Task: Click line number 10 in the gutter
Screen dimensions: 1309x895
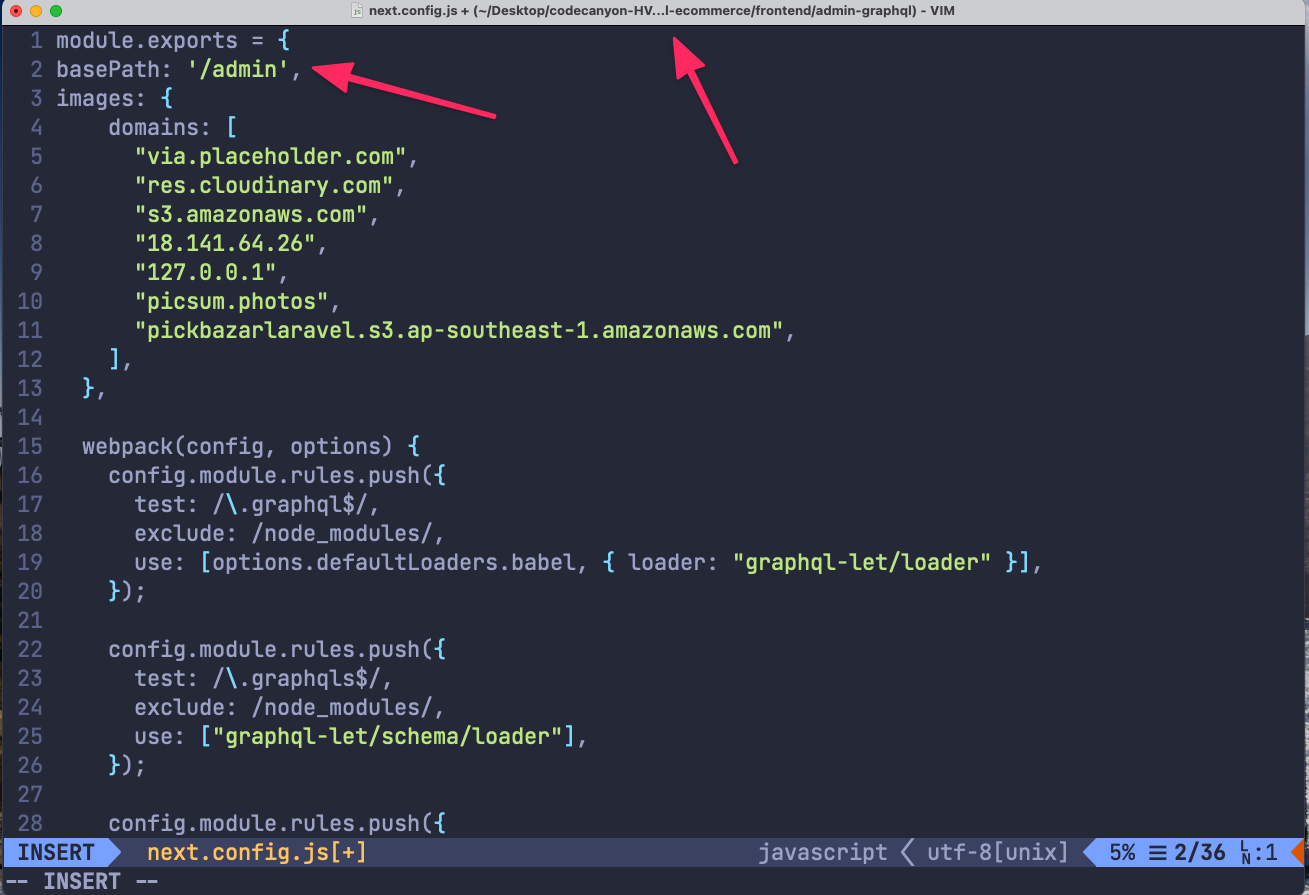Action: (x=30, y=302)
